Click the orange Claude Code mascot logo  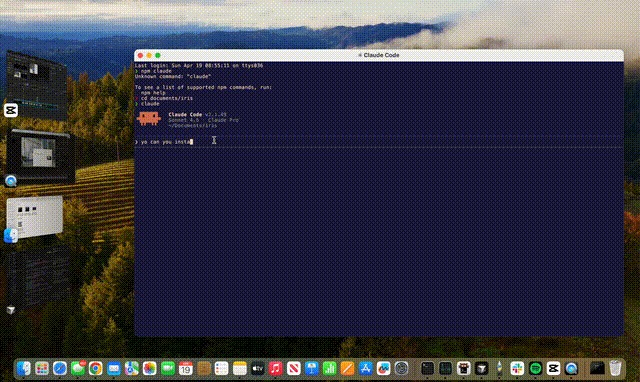point(149,119)
